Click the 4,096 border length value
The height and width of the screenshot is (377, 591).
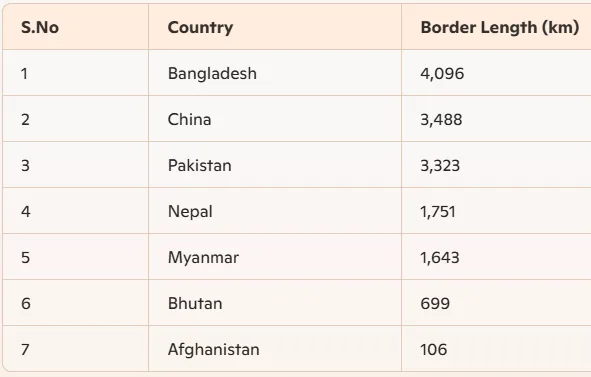click(x=442, y=74)
